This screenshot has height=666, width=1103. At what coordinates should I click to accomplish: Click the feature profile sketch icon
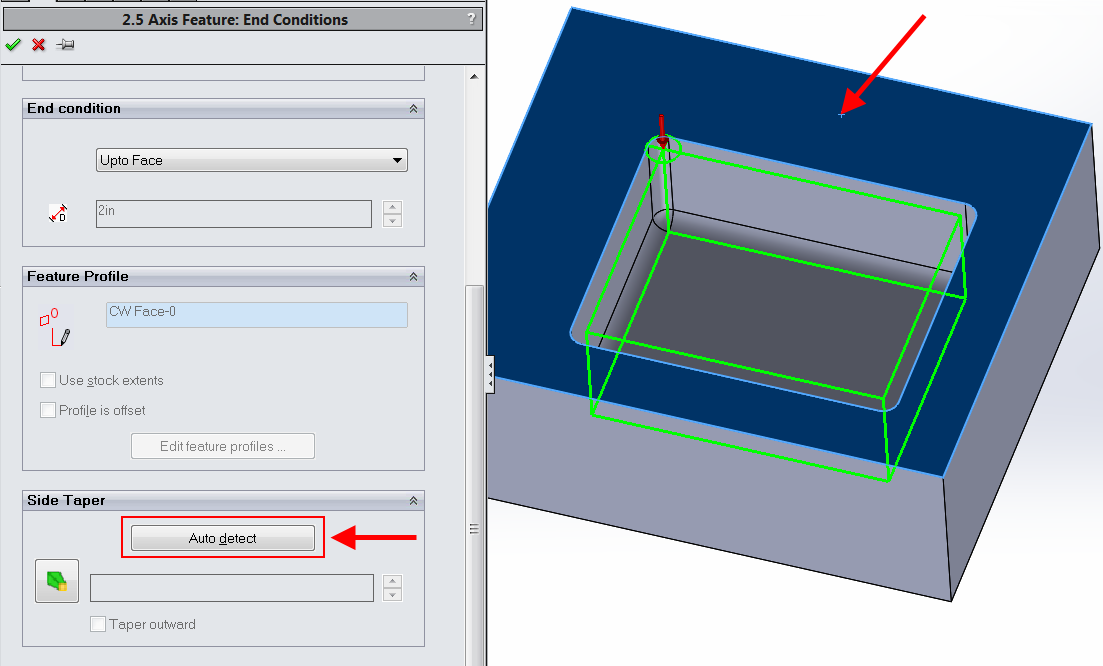[55, 327]
